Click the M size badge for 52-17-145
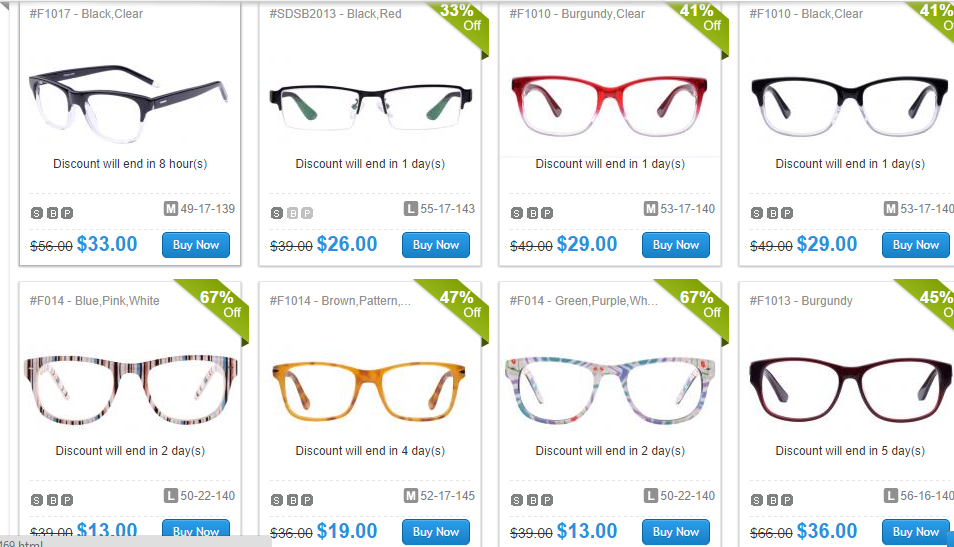 click(411, 495)
